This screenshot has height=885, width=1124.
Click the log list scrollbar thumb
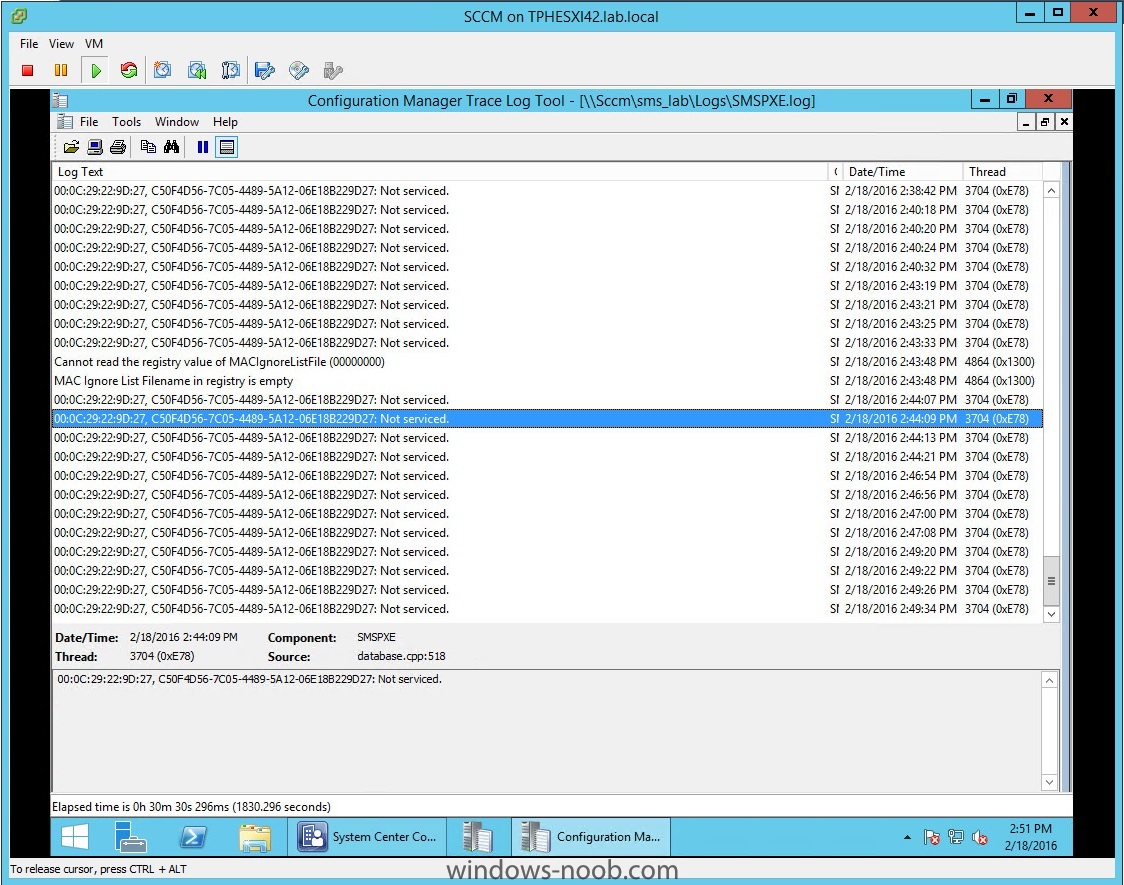tap(1051, 580)
